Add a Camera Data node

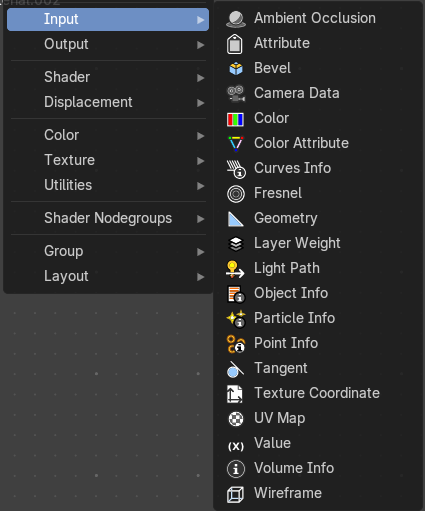point(319,94)
